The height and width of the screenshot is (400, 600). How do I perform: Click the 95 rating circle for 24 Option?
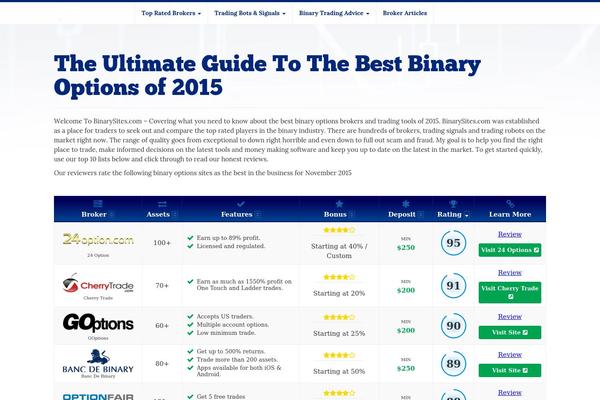point(453,243)
